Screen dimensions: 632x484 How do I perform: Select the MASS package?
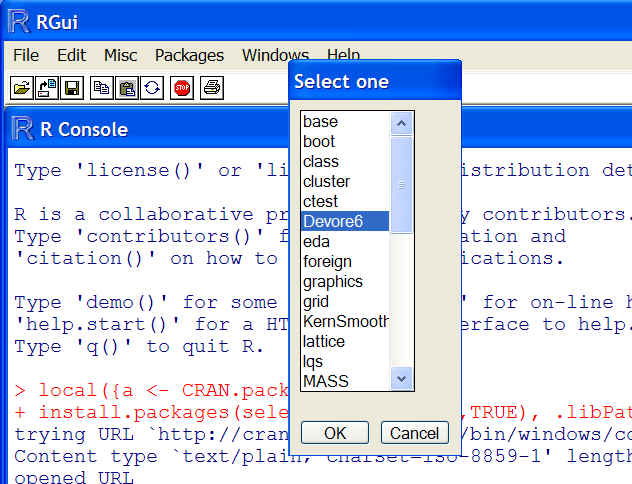pyautogui.click(x=345, y=381)
